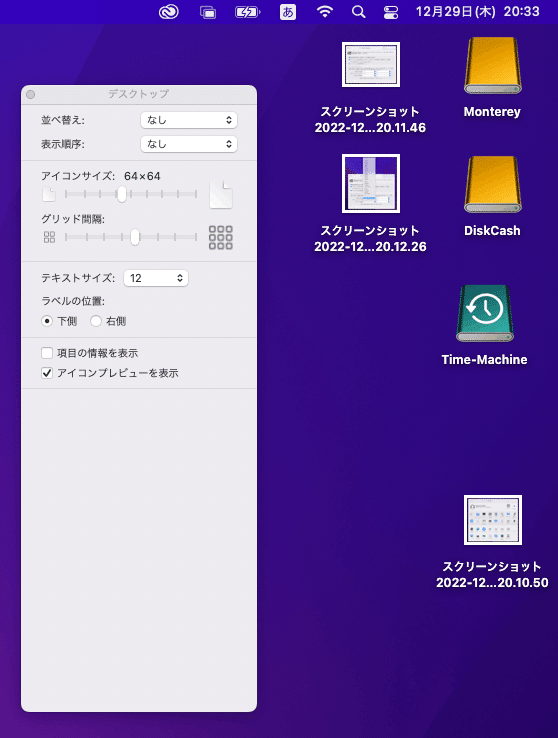Screen dimensions: 558x738
Task: Enable 項目の情報を表示 checkbox
Action: pyautogui.click(x=47, y=353)
